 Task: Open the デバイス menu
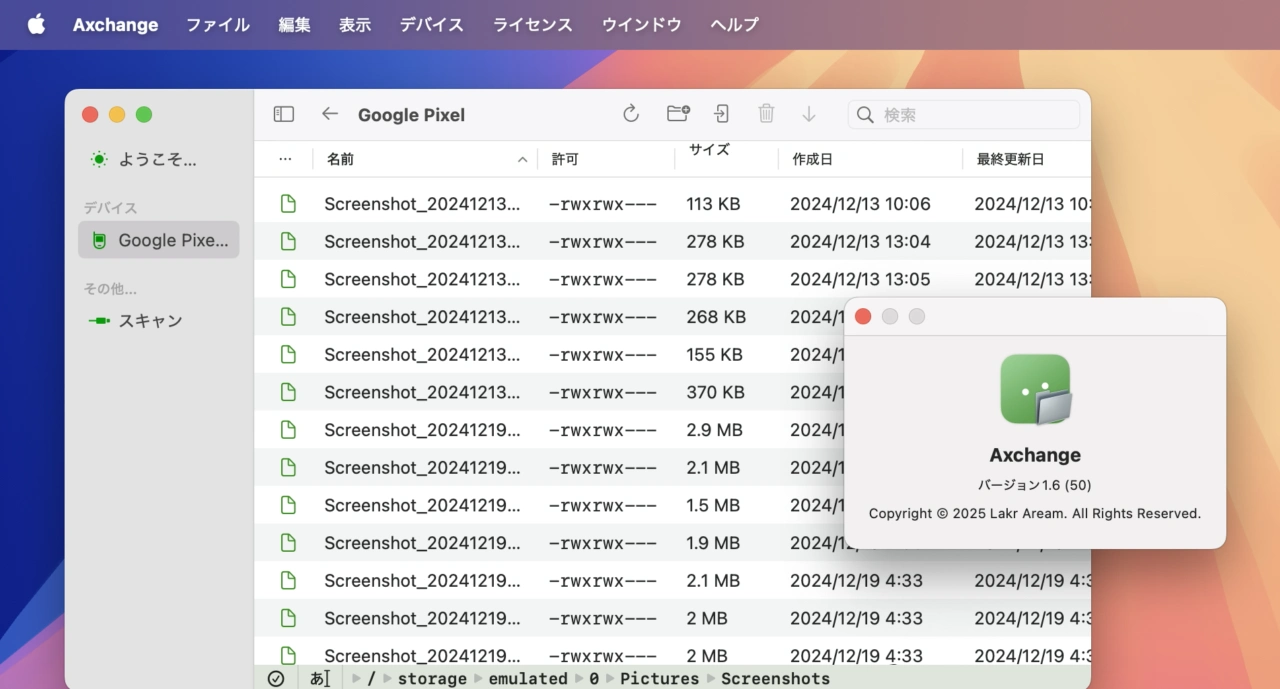pos(432,25)
